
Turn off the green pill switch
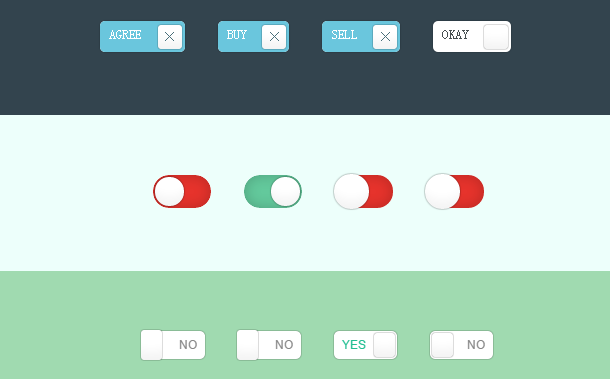click(x=273, y=191)
